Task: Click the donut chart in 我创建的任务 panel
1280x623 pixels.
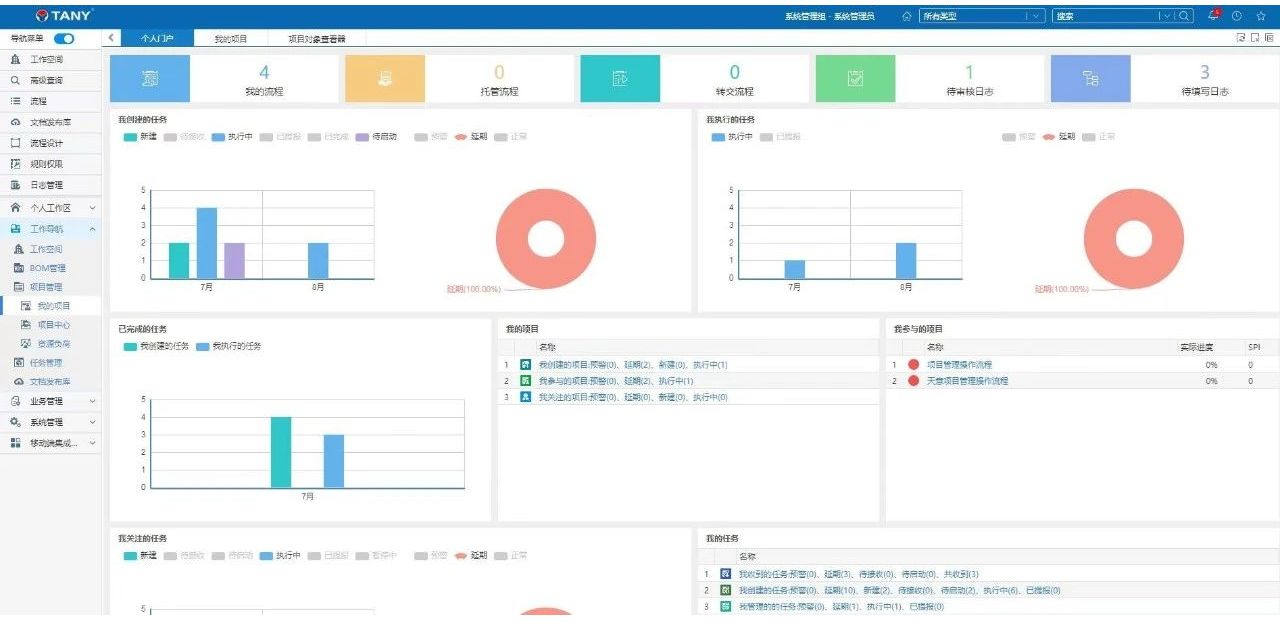Action: click(546, 240)
